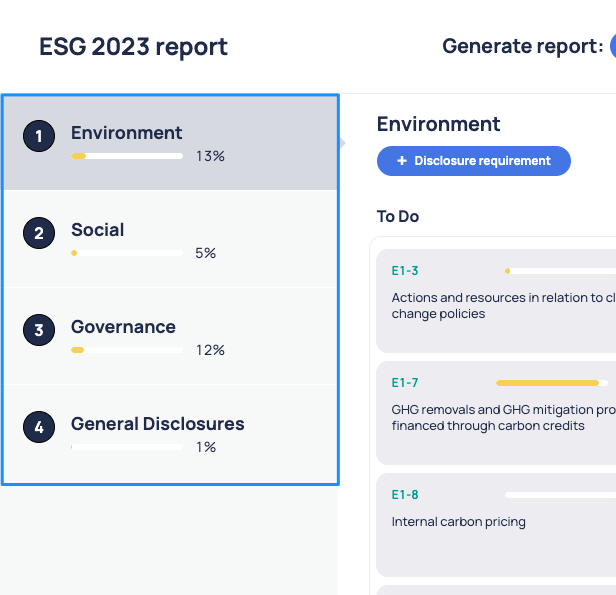The image size is (616, 595).
Task: Click the E1-3 code label
Action: [405, 271]
